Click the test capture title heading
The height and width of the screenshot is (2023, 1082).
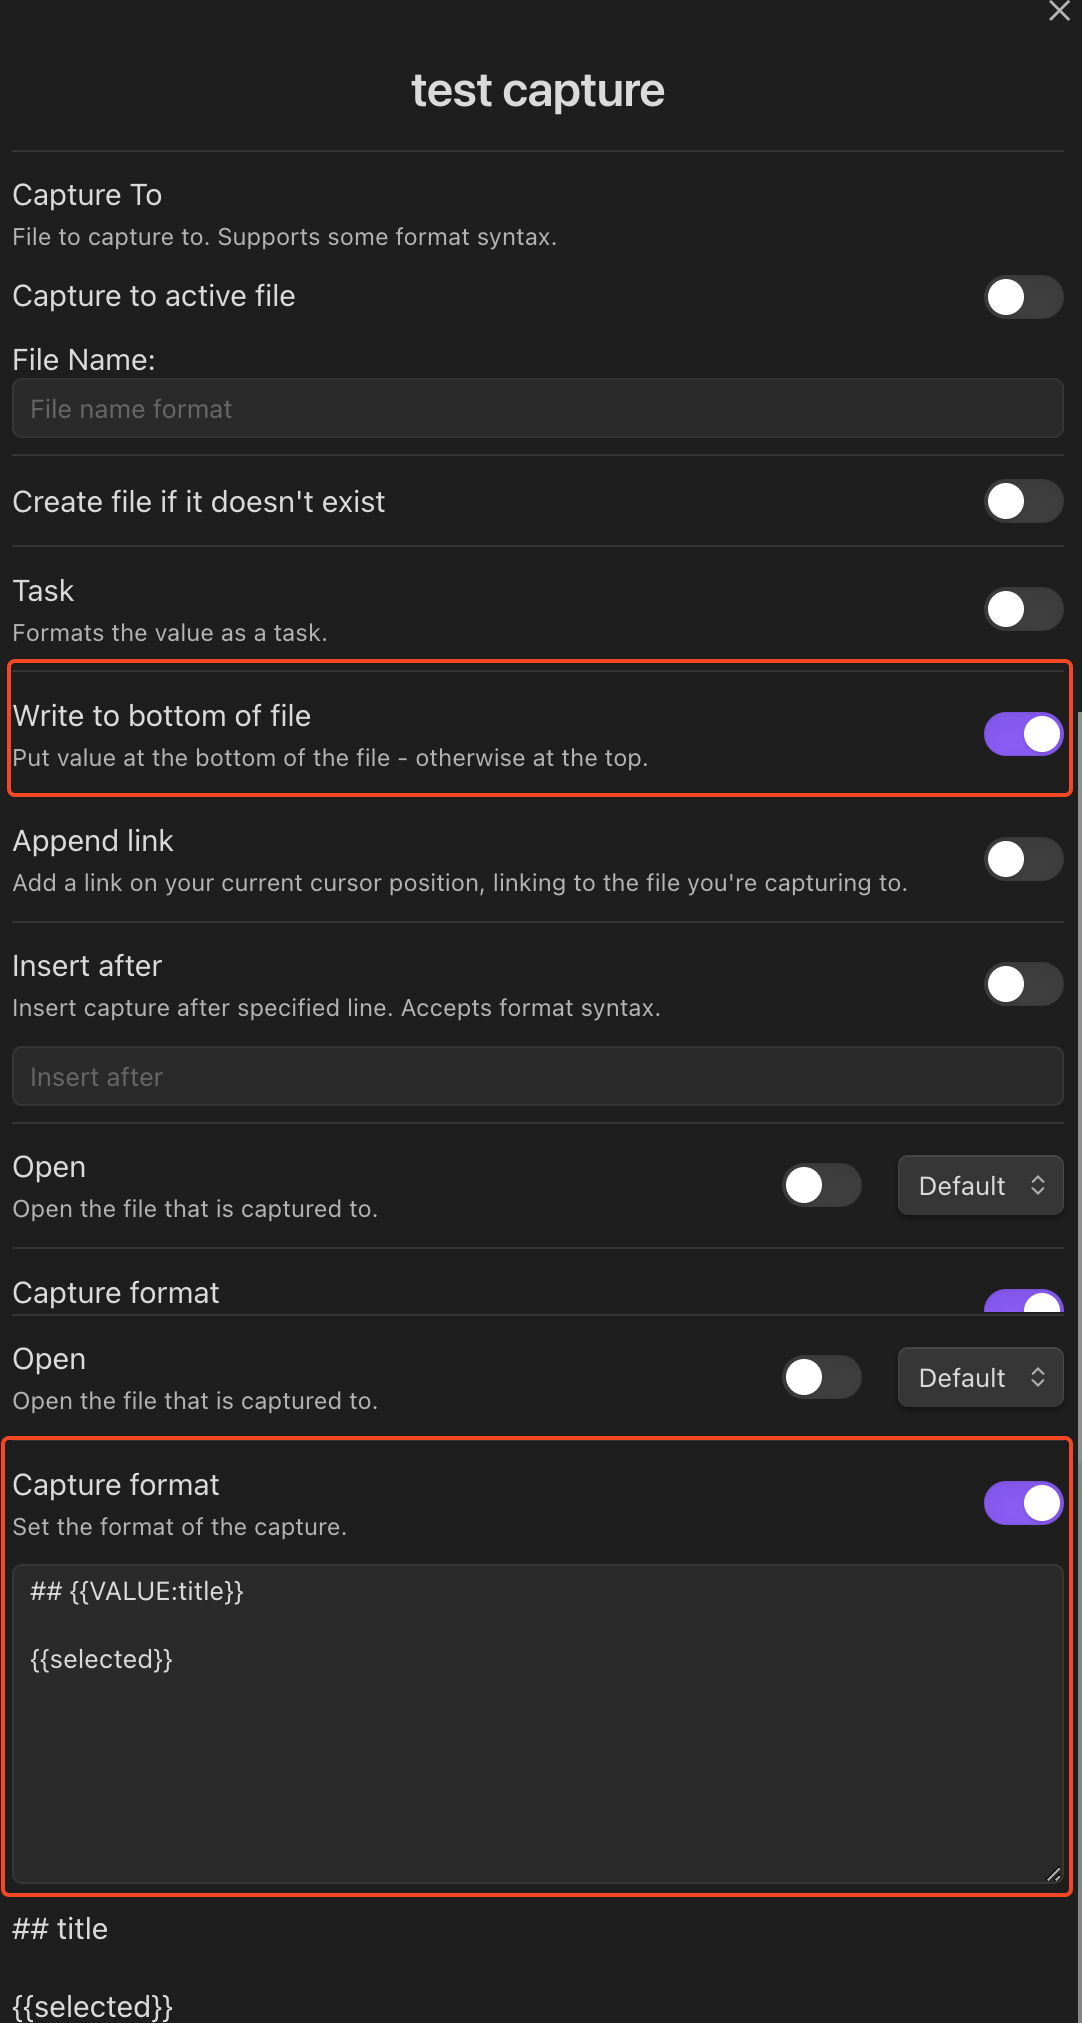[x=538, y=91]
